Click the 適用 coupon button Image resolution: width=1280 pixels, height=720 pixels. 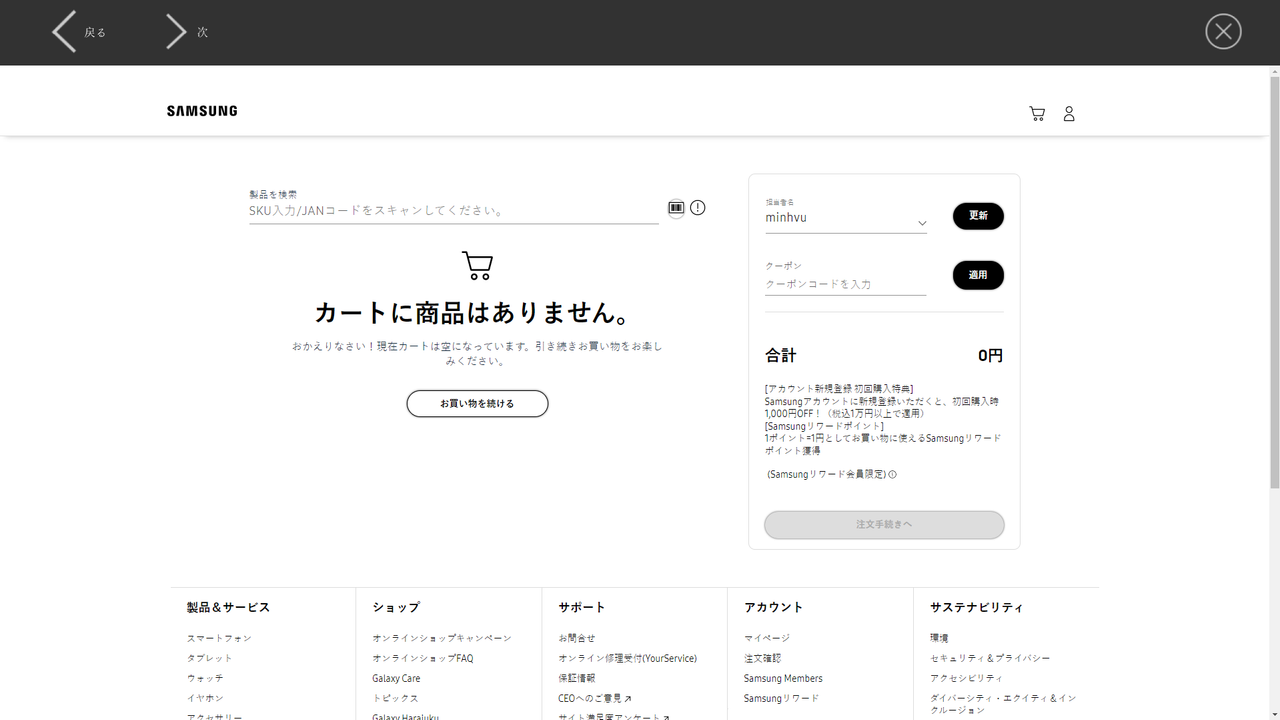(978, 275)
